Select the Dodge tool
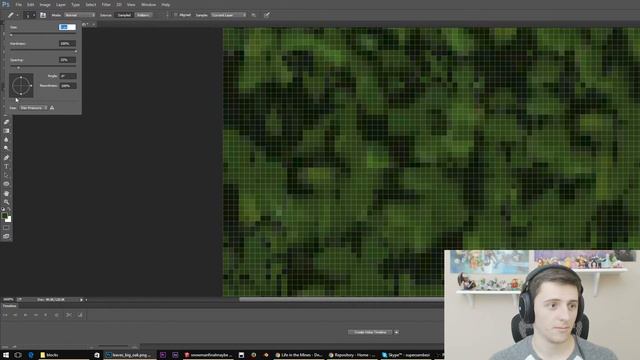The width and height of the screenshot is (640, 360). point(6,149)
